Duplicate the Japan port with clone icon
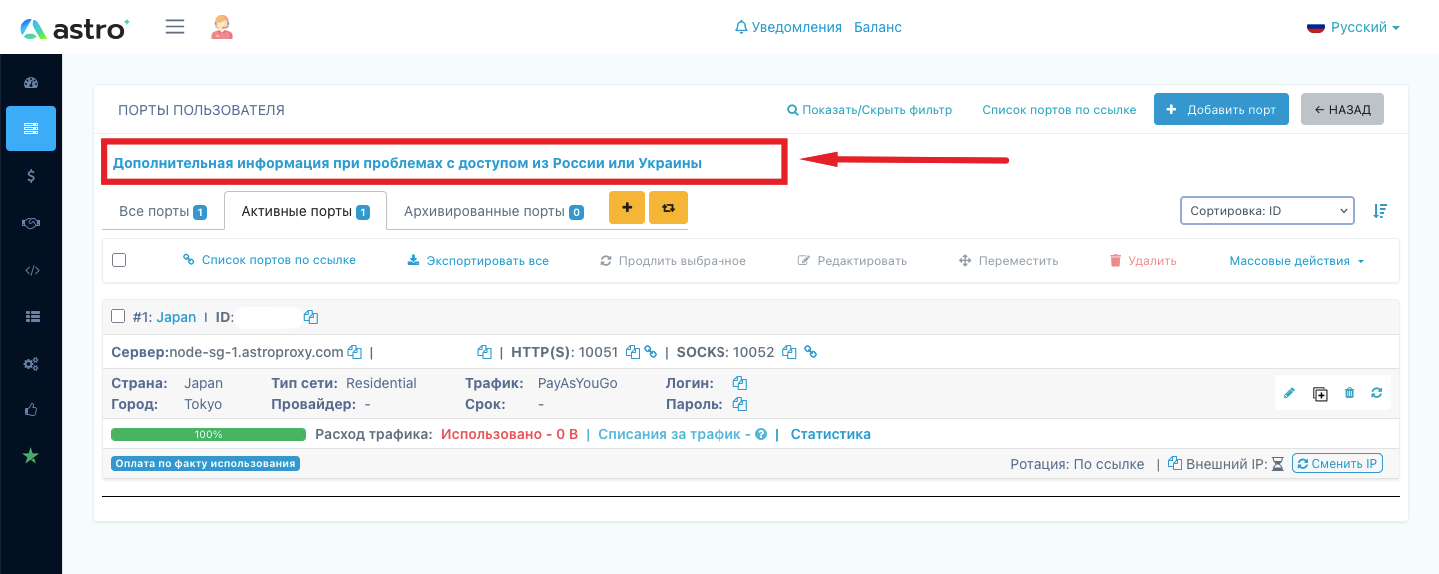1439x574 pixels. pos(1320,394)
